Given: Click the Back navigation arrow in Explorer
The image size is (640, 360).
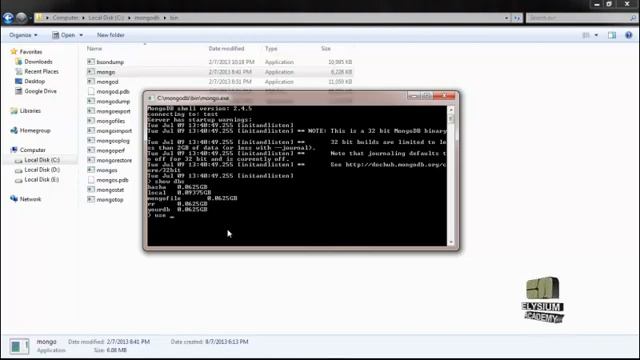Looking at the screenshot, I should tap(8, 18).
